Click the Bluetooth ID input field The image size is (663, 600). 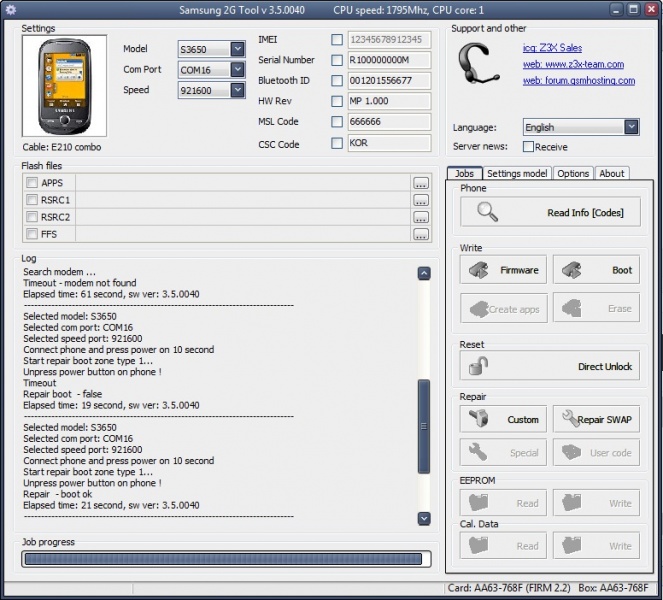point(389,80)
